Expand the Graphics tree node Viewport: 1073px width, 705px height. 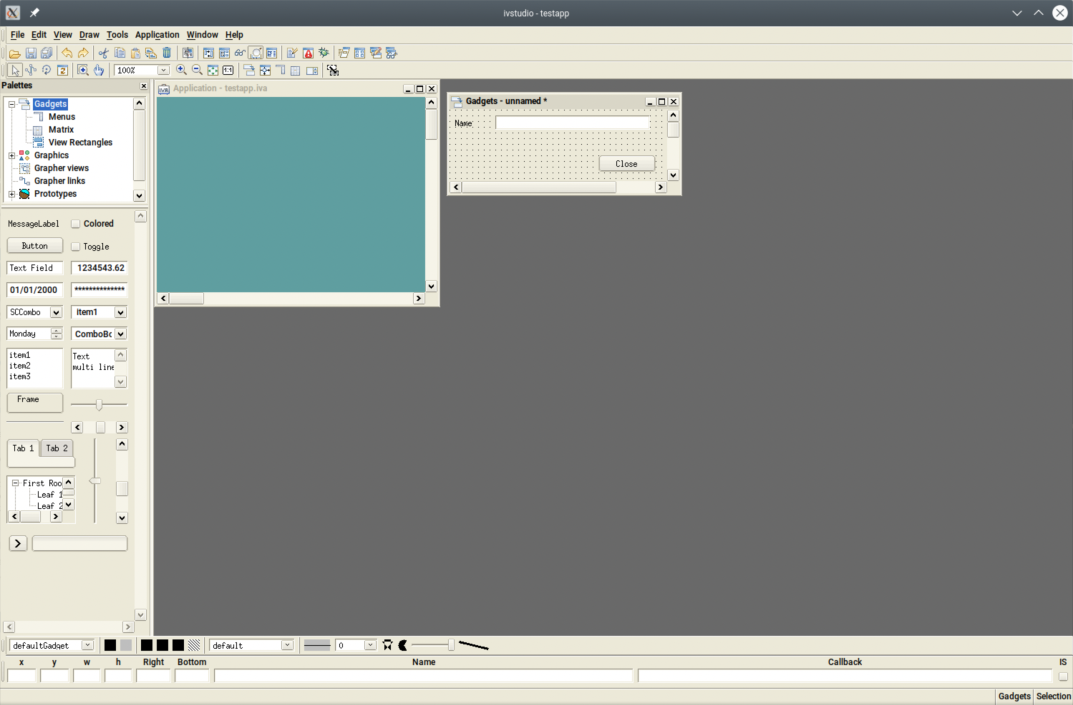click(x=12, y=156)
